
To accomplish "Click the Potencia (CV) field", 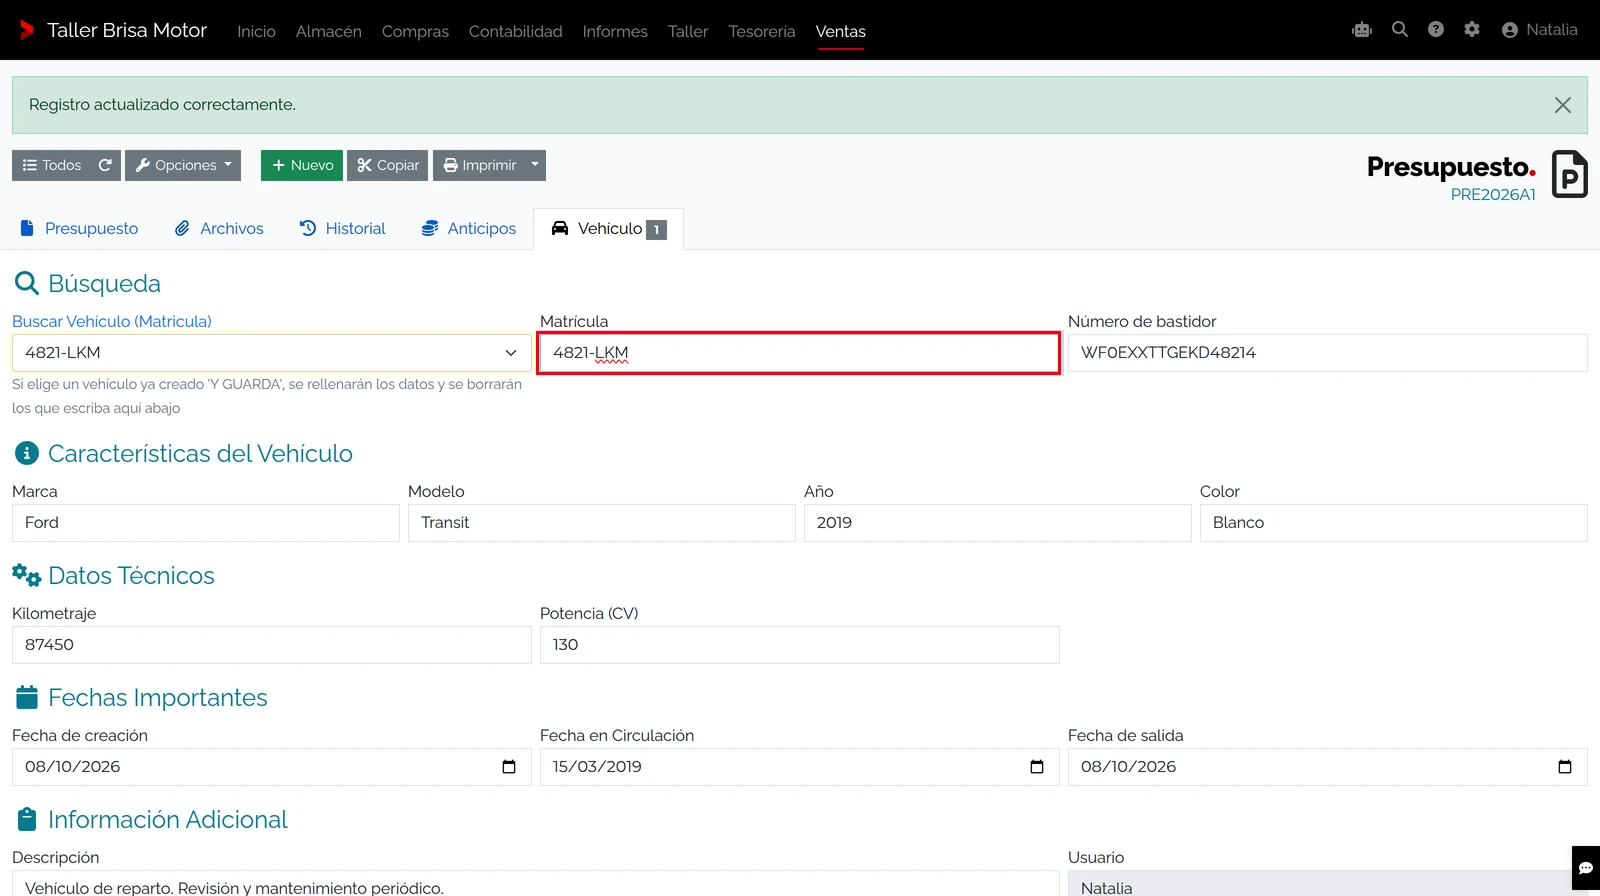I will 799,645.
